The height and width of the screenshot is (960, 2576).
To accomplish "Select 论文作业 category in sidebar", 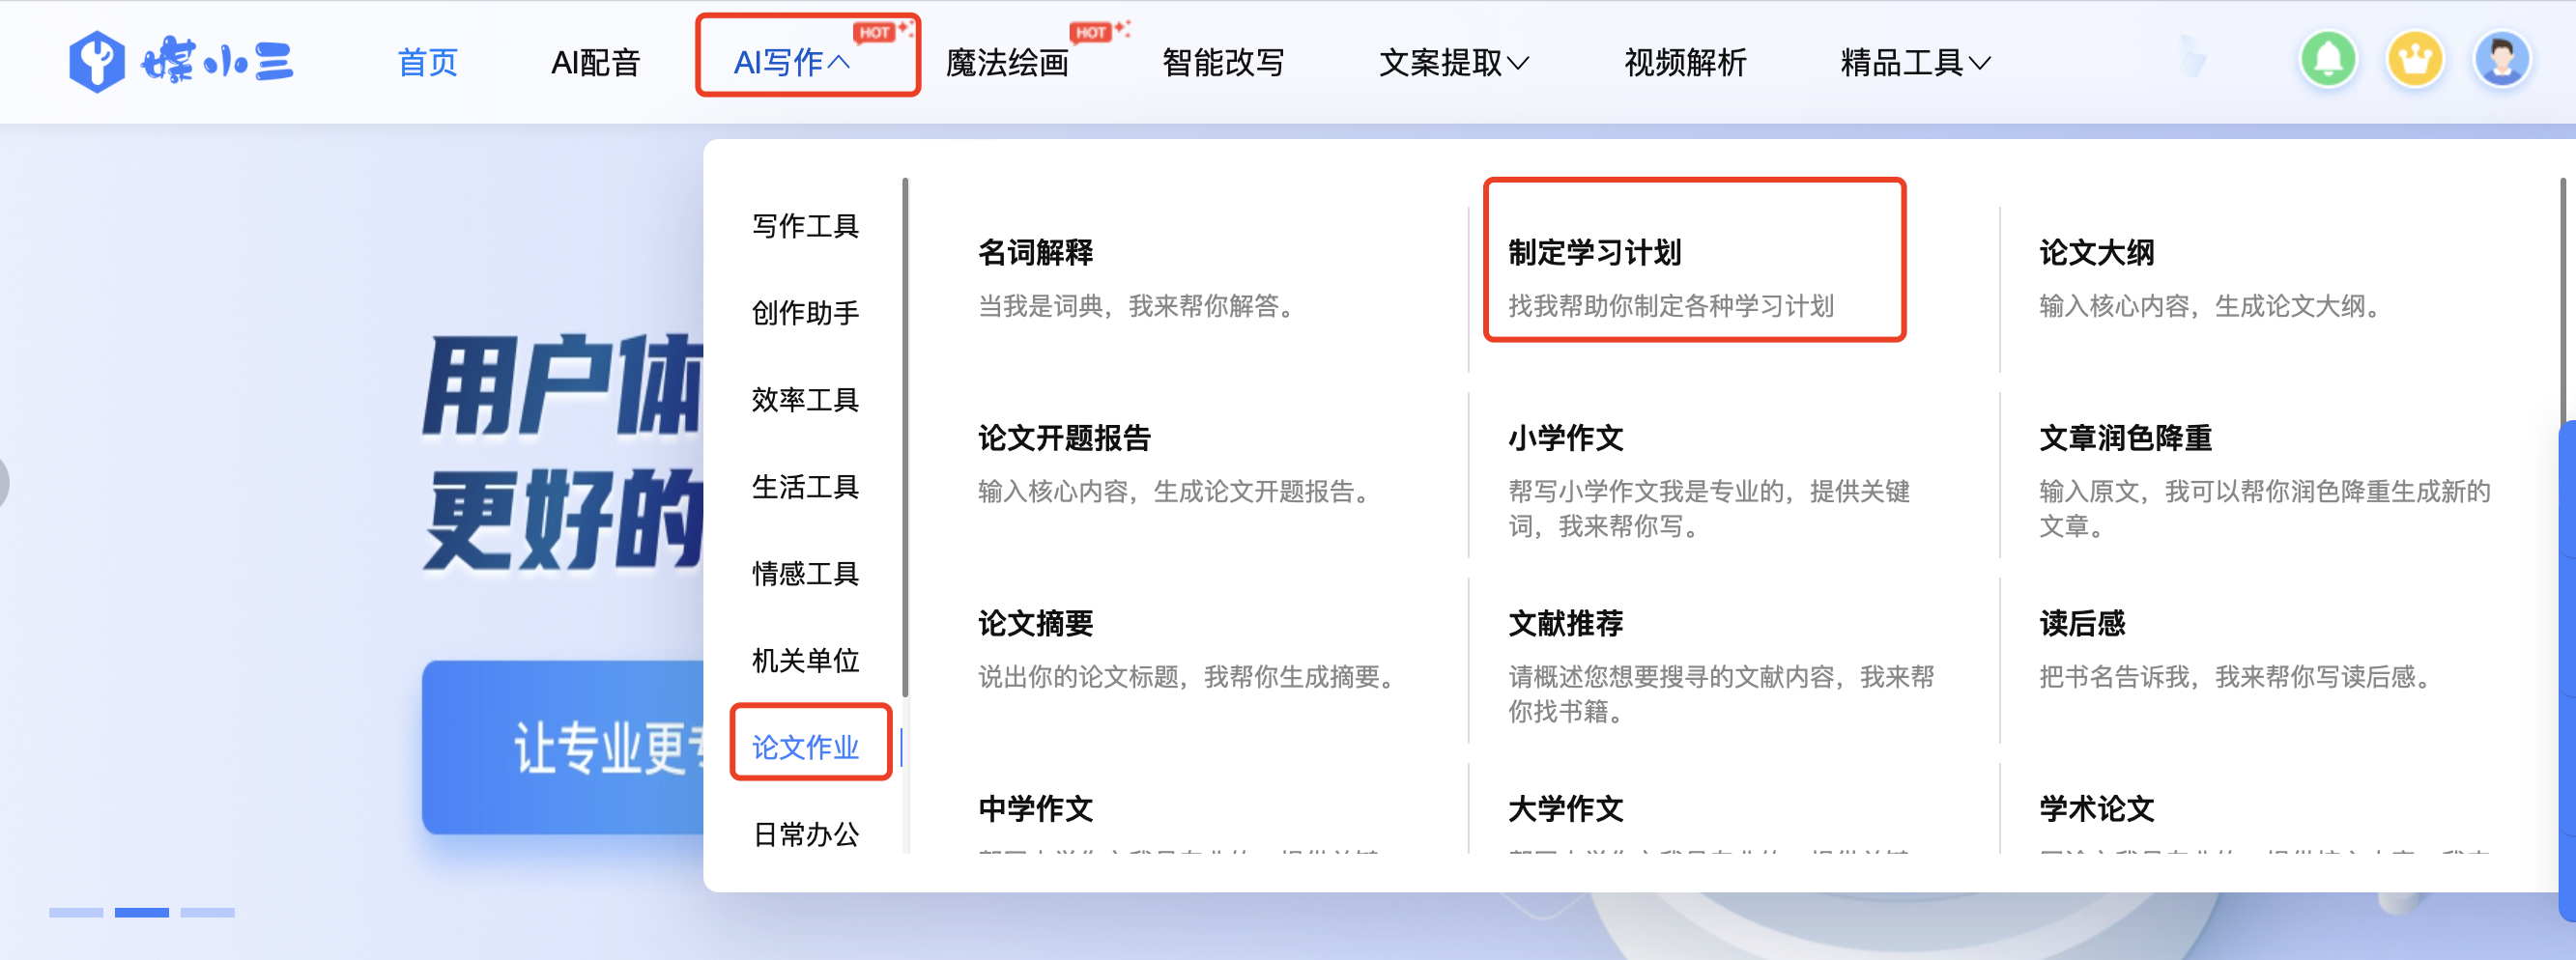I will [805, 748].
